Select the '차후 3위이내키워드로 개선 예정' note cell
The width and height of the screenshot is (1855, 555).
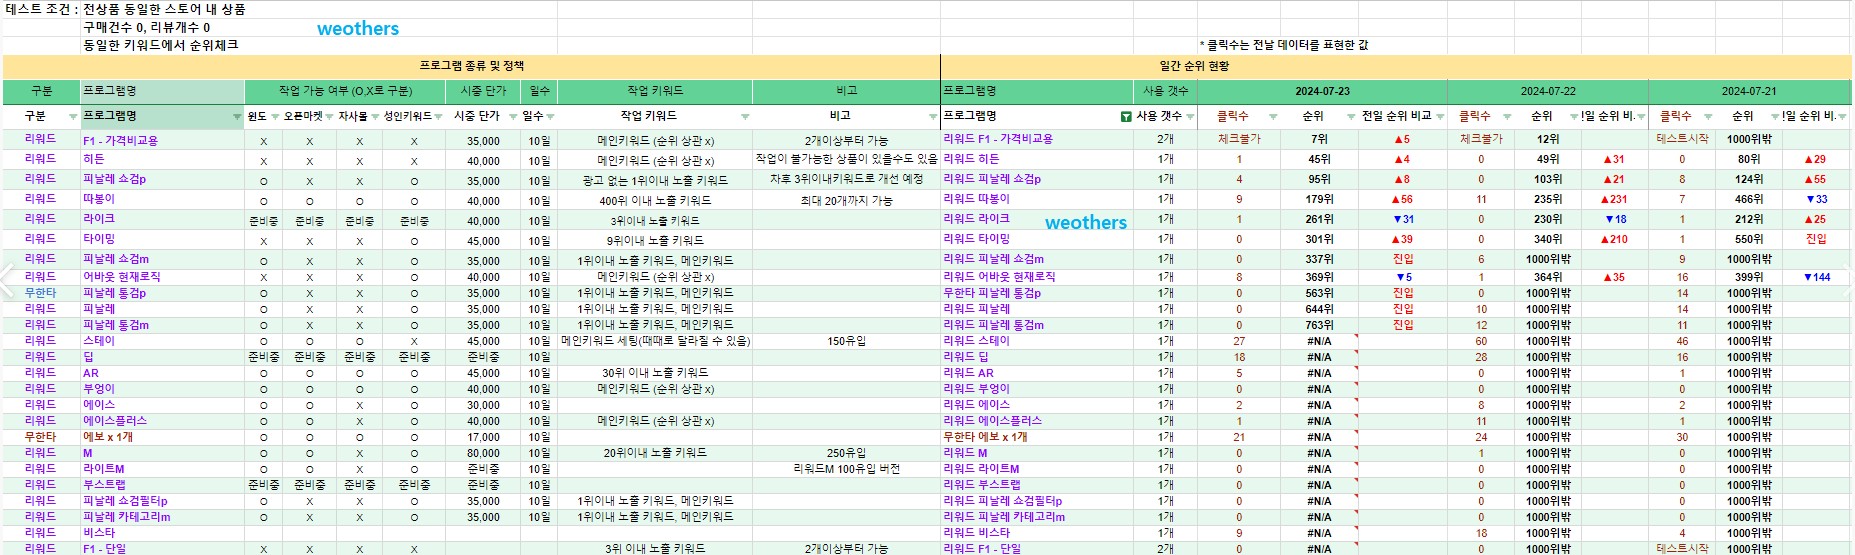(846, 179)
